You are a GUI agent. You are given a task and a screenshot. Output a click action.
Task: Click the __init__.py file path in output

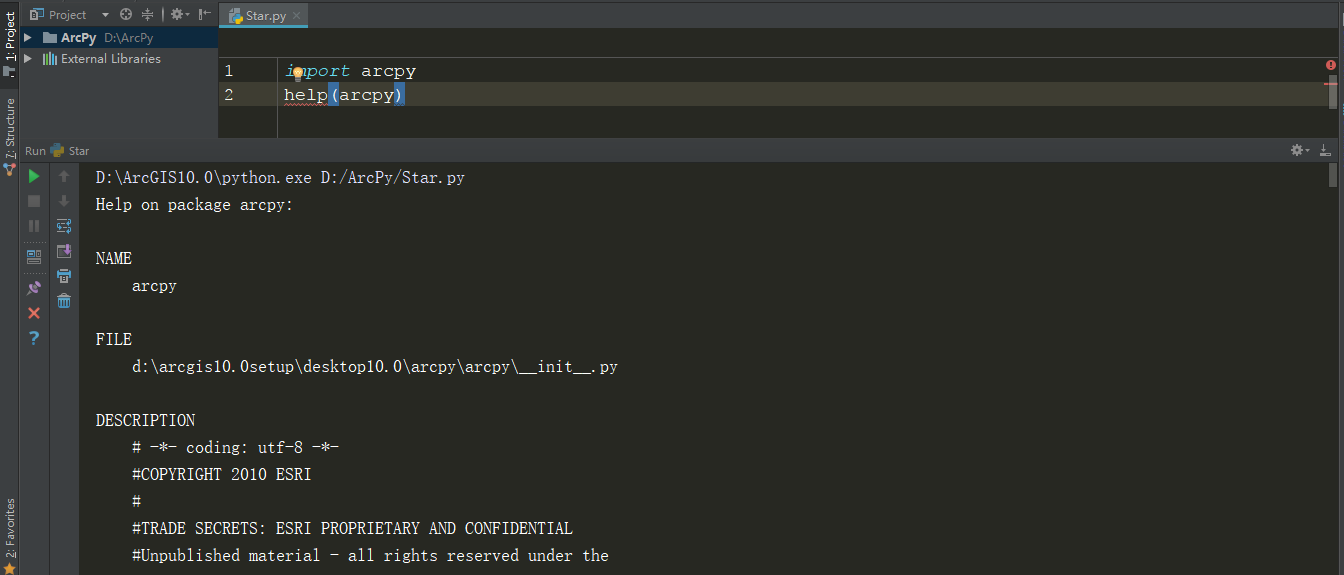(x=375, y=367)
